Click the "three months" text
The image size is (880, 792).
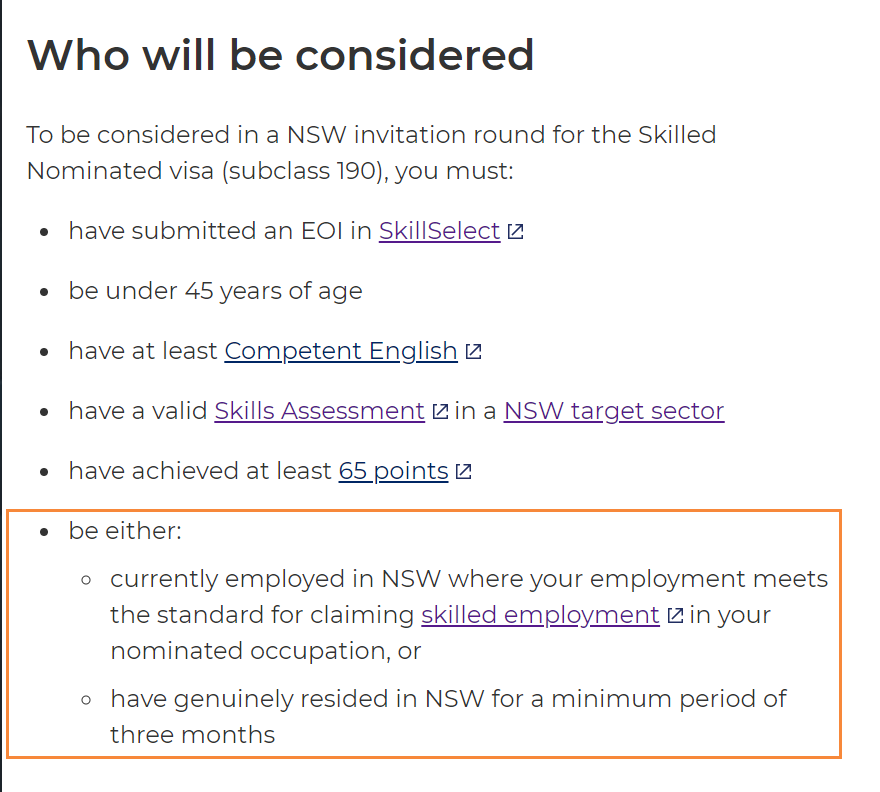(192, 735)
